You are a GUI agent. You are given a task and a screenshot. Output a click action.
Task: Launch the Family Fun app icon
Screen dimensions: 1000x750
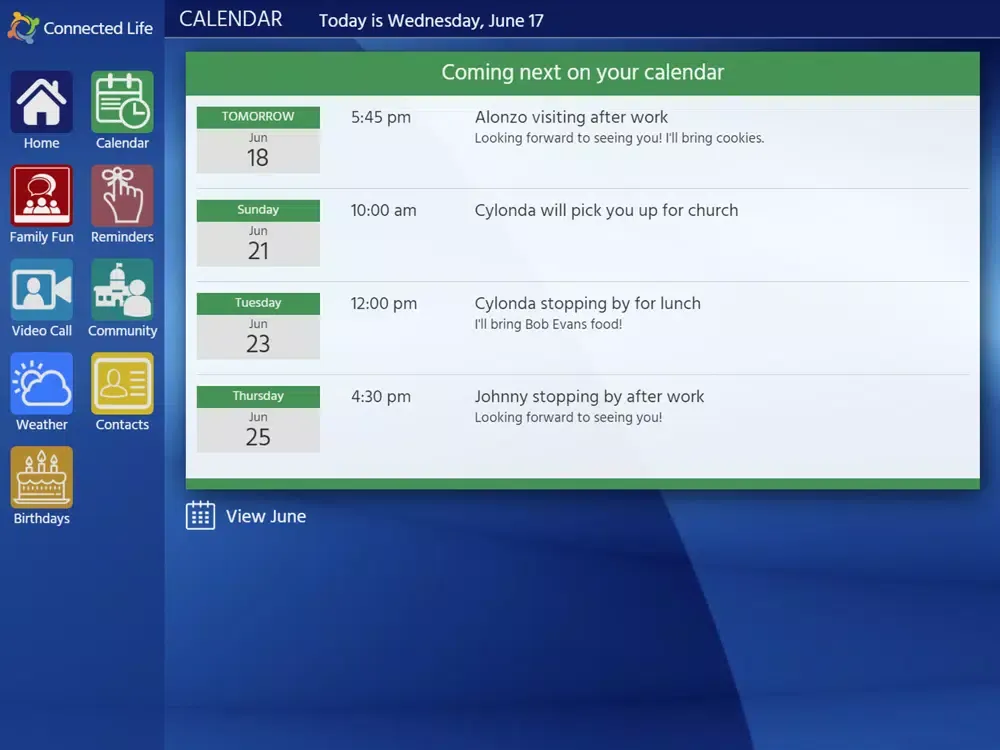pos(41,196)
